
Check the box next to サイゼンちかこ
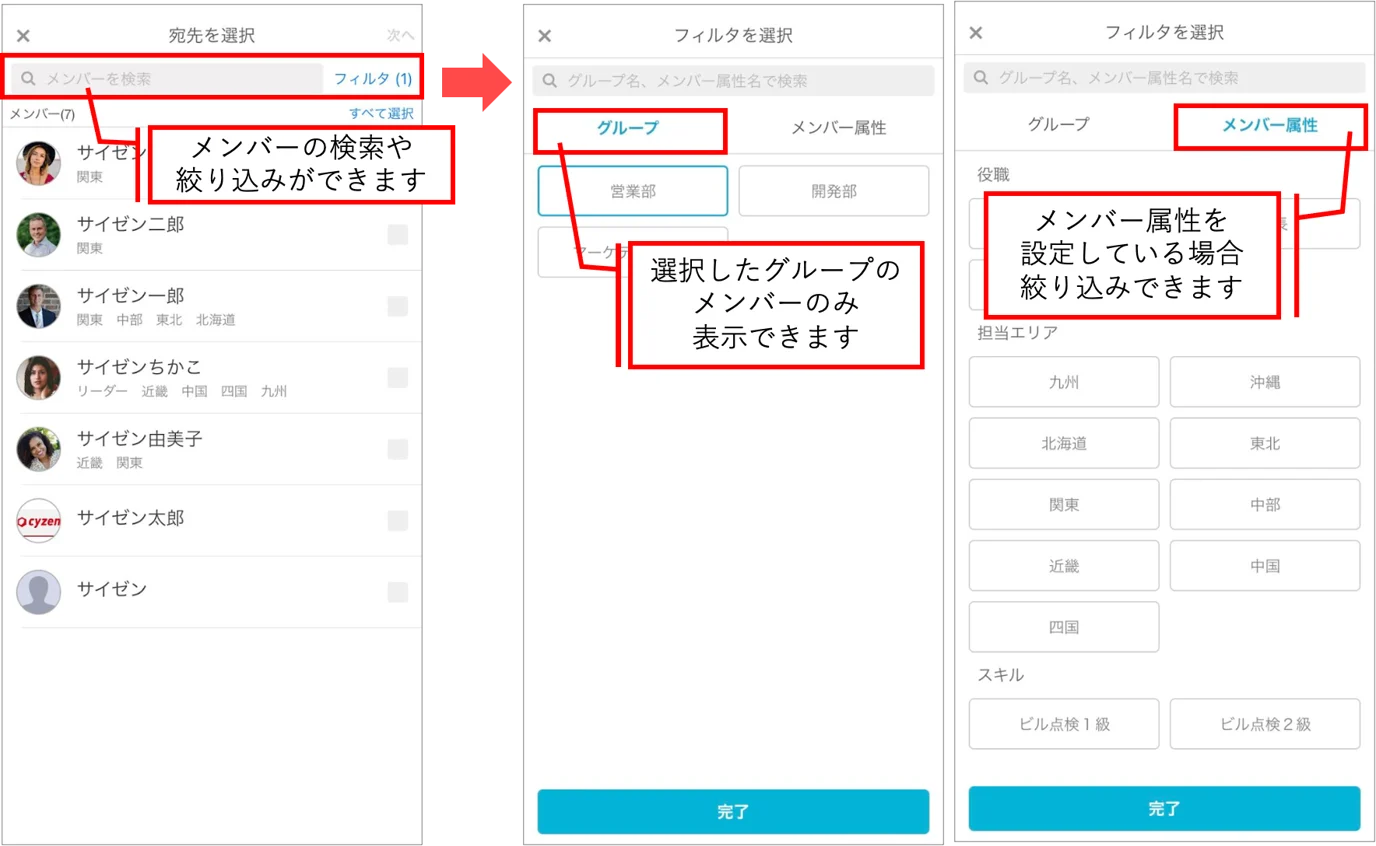tap(398, 378)
